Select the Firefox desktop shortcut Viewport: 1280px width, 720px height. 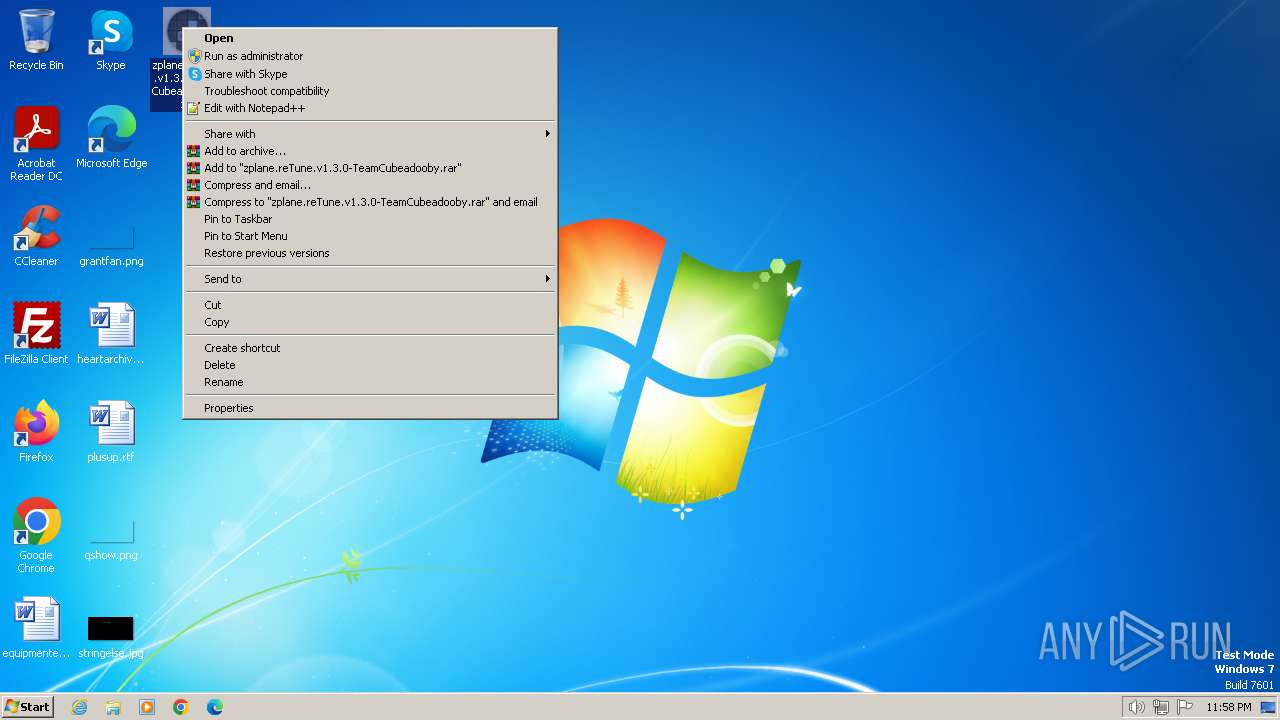[x=36, y=432]
